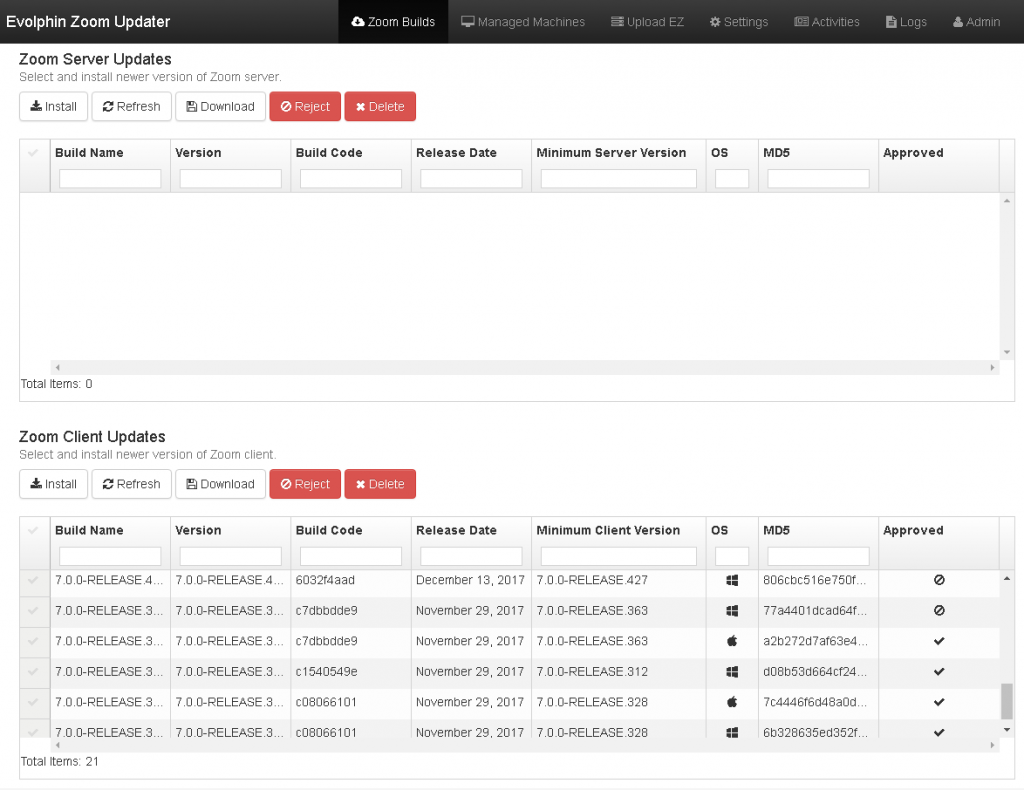Click server table Version filter field
Image resolution: width=1024 pixels, height=790 pixels.
231,178
